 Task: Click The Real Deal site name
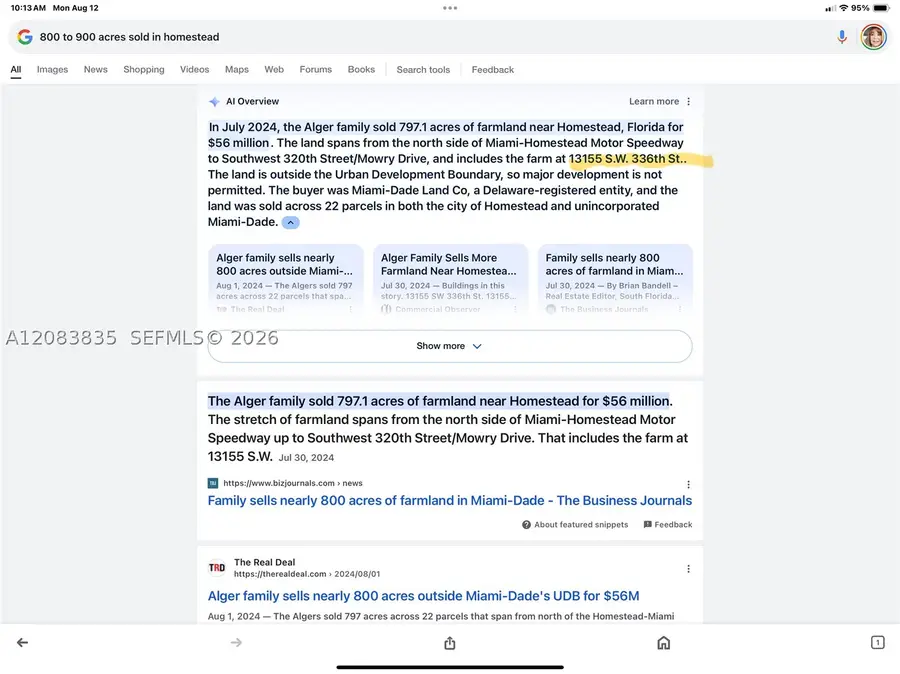(x=265, y=563)
